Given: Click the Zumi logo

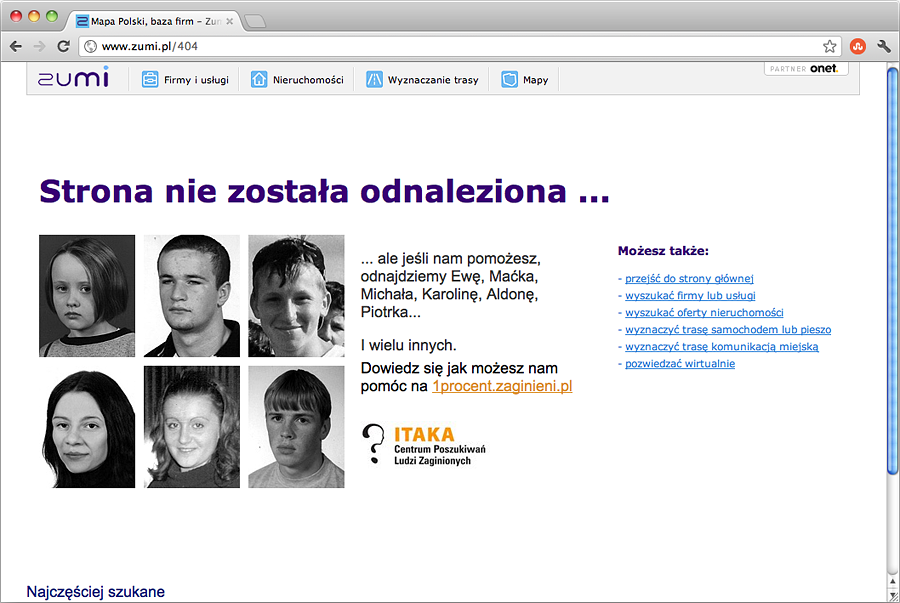Looking at the screenshot, I should click(73, 77).
